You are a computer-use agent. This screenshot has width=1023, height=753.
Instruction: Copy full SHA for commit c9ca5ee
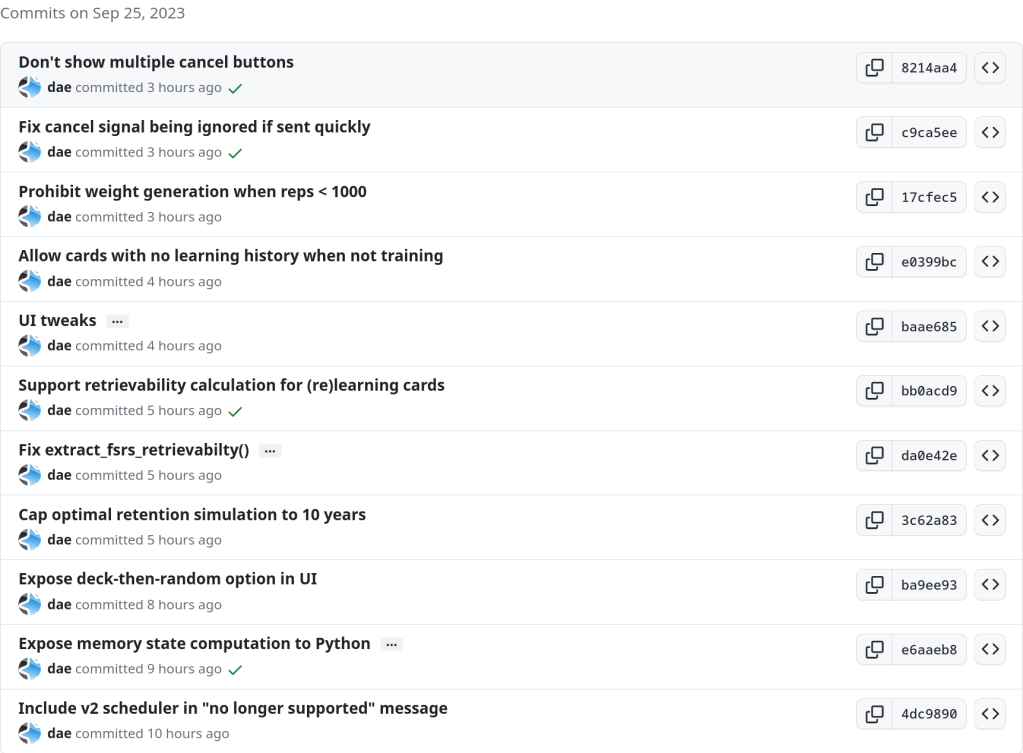coord(875,132)
